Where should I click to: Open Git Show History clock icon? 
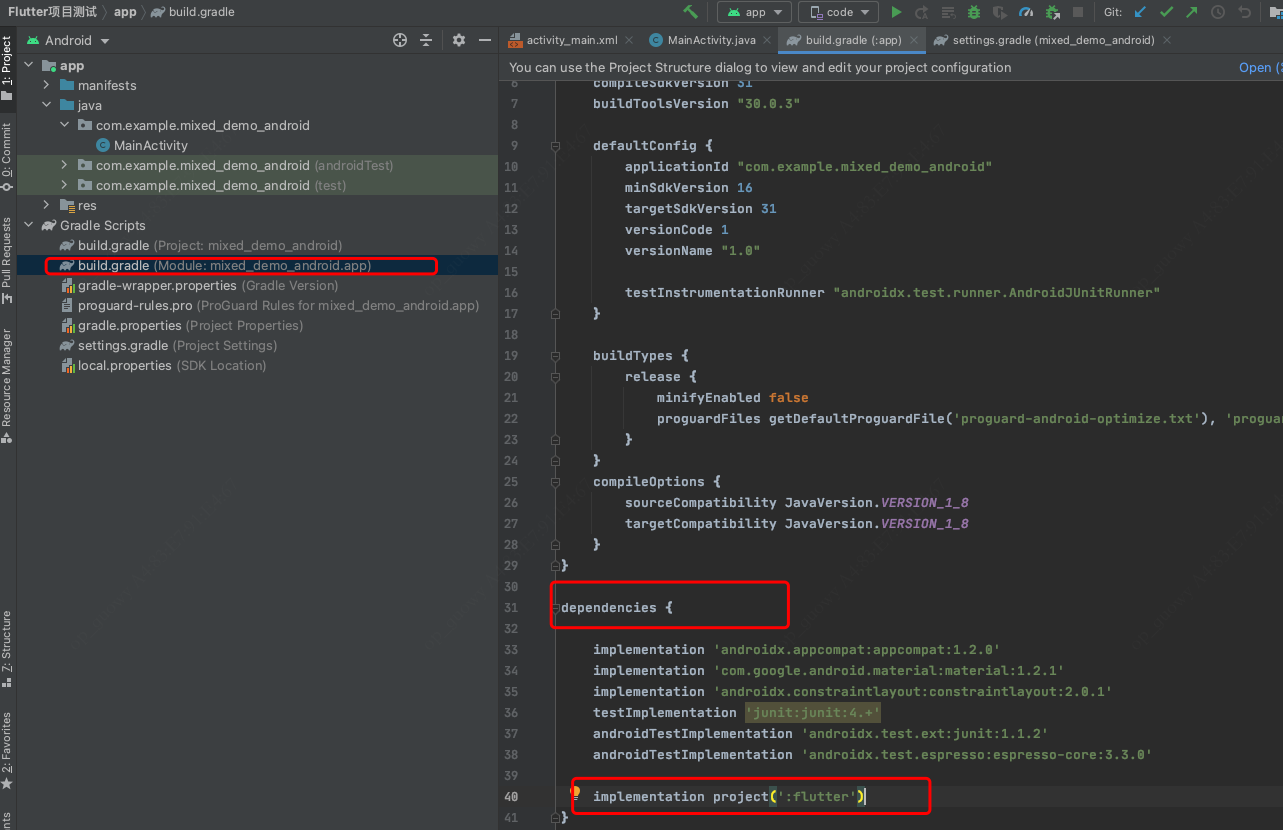[x=1218, y=12]
